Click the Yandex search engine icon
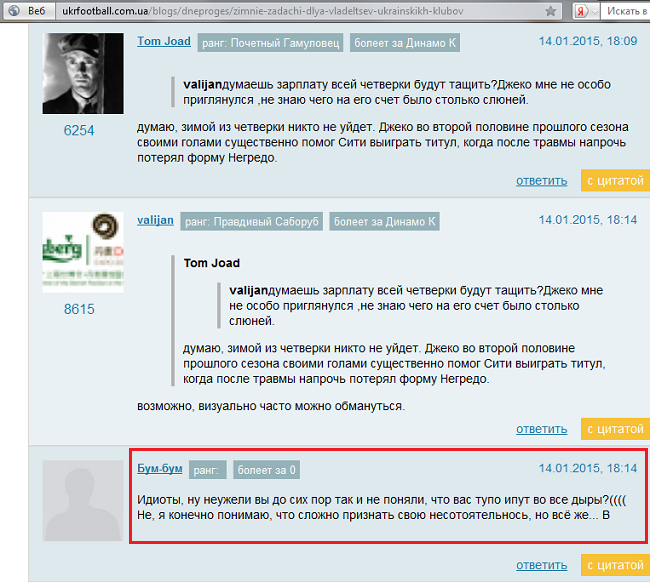 [581, 12]
